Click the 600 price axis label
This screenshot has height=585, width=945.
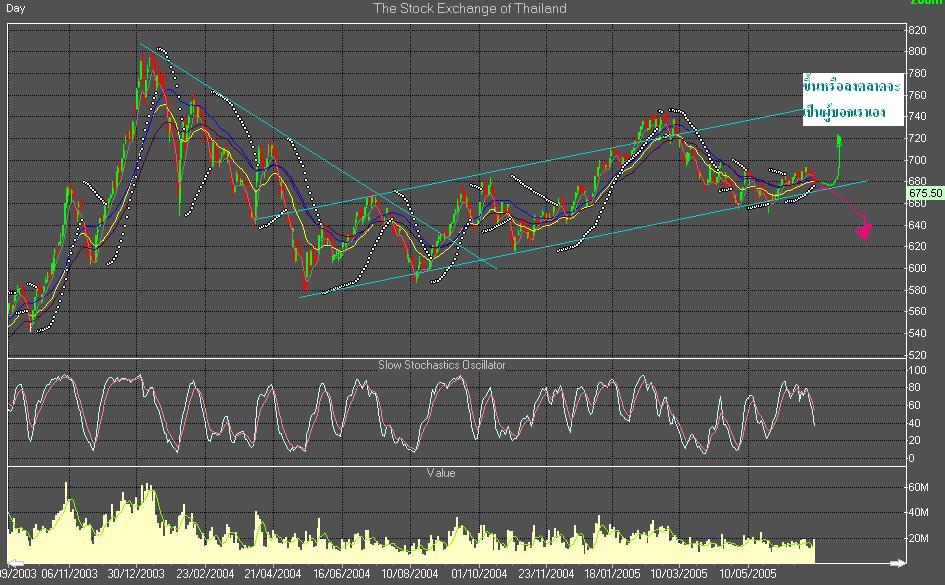[x=917, y=268]
